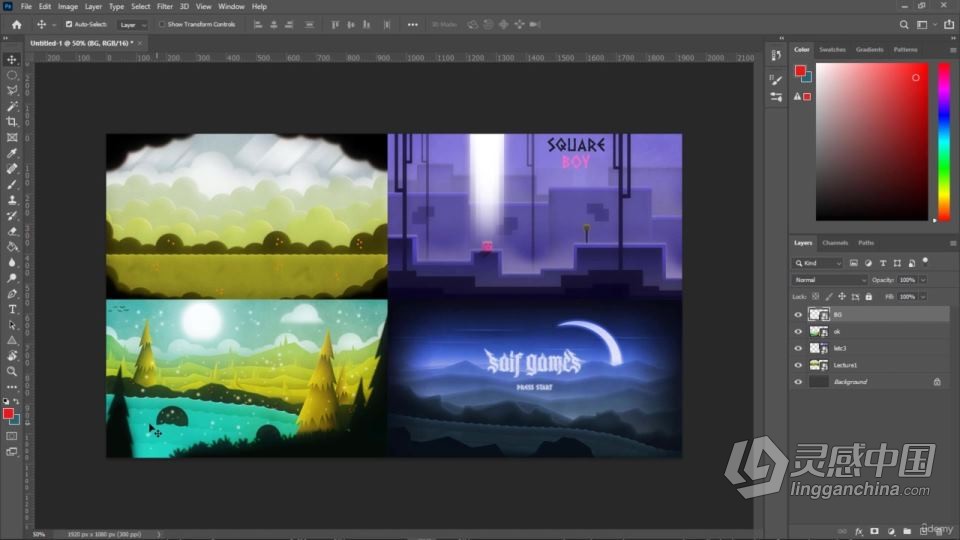960x540 pixels.
Task: Toggle lock all on layer
Action: 868,297
